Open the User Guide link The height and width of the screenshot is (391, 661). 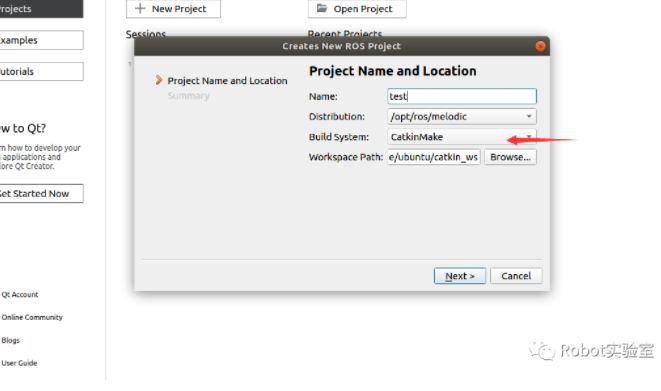tap(19, 363)
